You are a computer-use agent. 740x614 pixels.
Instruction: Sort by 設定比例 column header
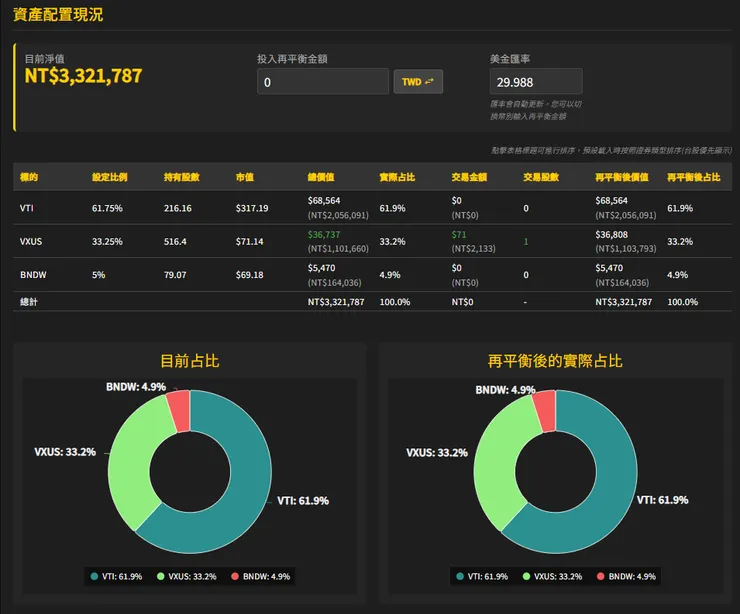(x=109, y=177)
